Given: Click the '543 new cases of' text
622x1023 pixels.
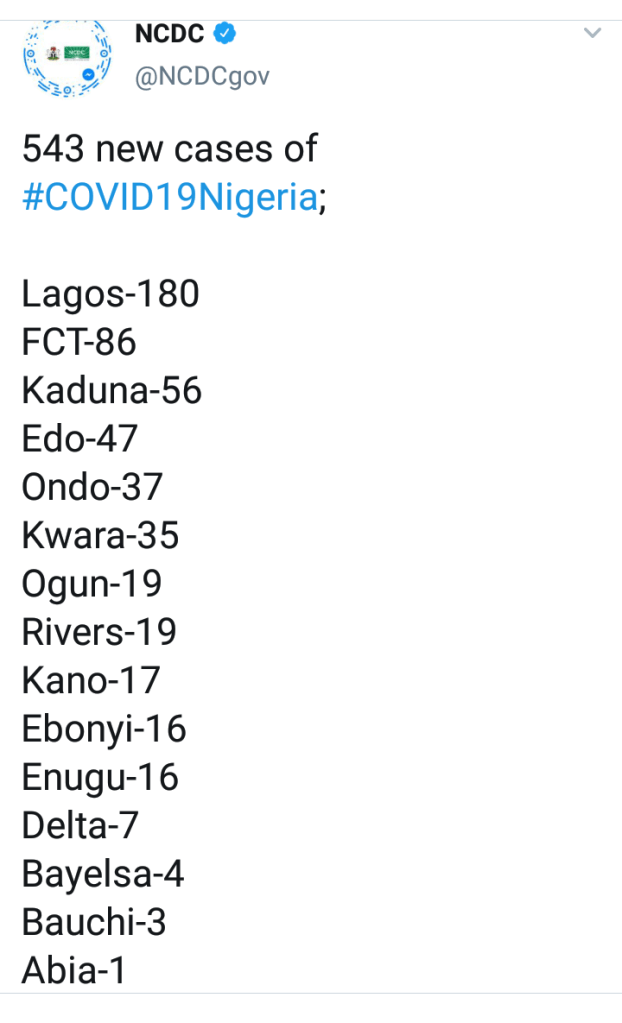Looking at the screenshot, I should (169, 149).
